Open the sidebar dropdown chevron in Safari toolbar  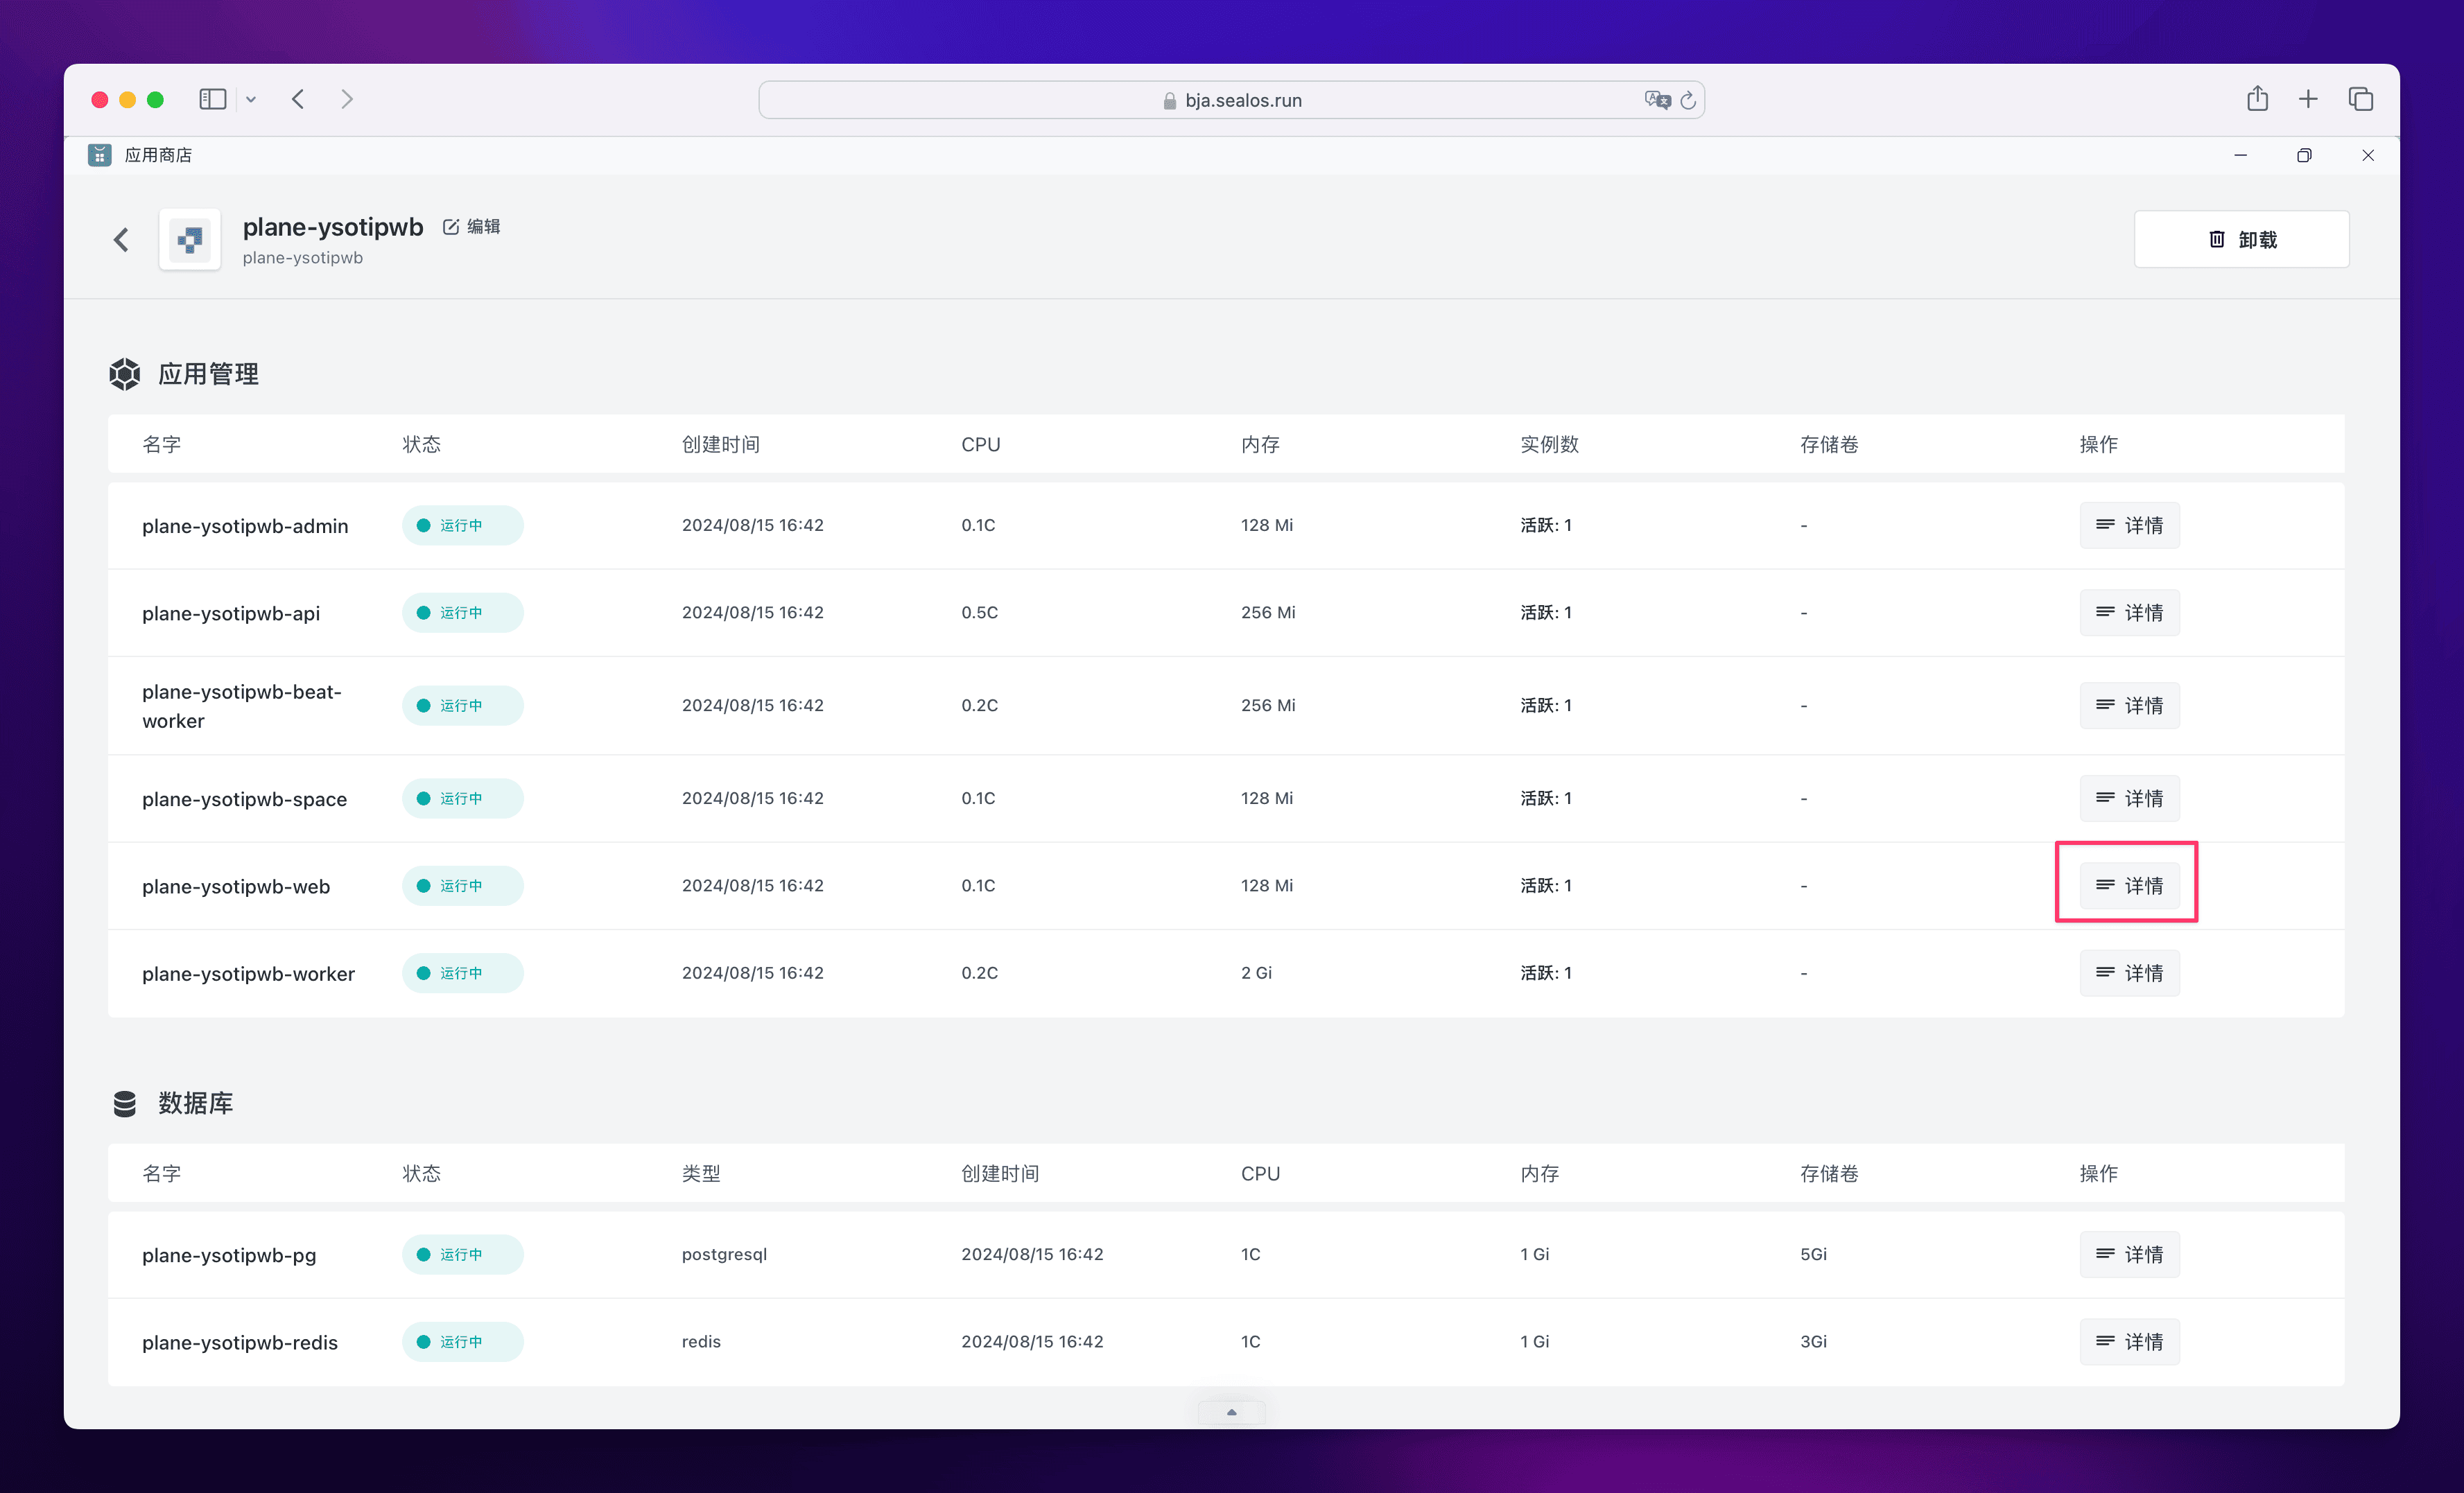coord(251,100)
